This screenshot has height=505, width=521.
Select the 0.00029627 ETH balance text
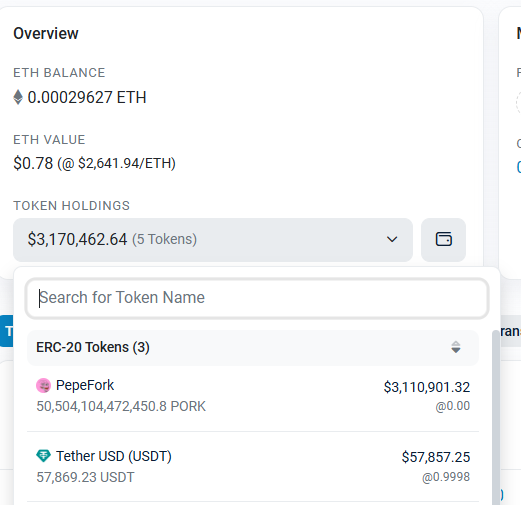pyautogui.click(x=87, y=98)
